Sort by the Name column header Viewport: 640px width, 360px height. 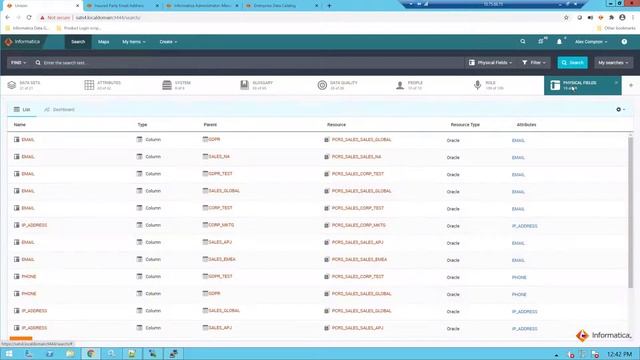tap(20, 124)
